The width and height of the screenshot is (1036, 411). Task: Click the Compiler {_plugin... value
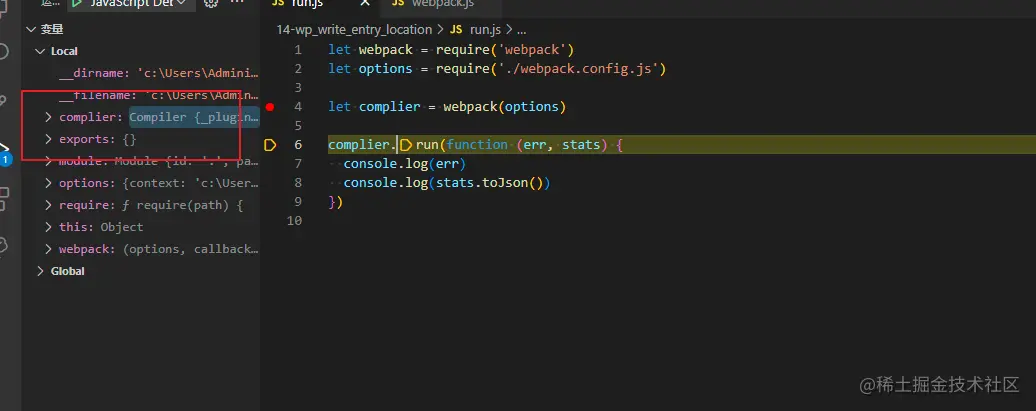pos(194,118)
